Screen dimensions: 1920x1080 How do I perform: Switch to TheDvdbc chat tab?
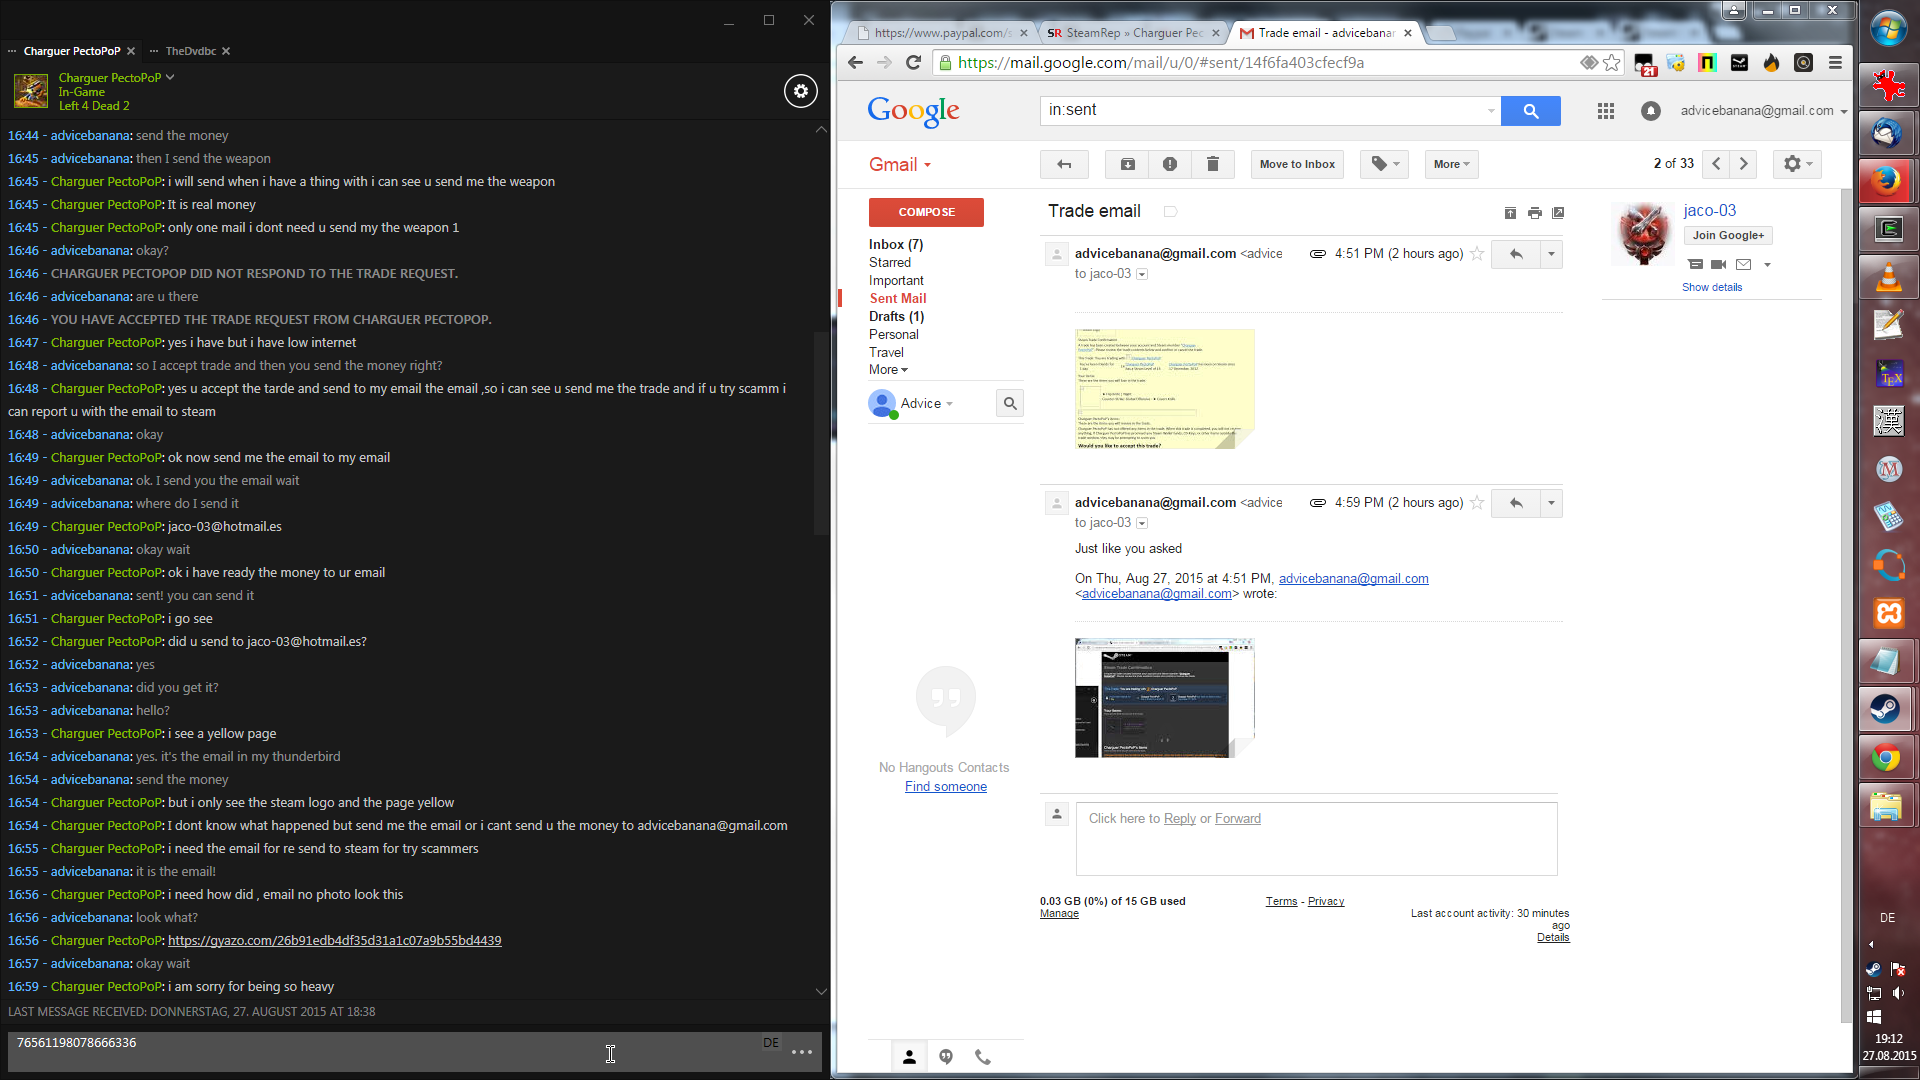pyautogui.click(x=190, y=51)
